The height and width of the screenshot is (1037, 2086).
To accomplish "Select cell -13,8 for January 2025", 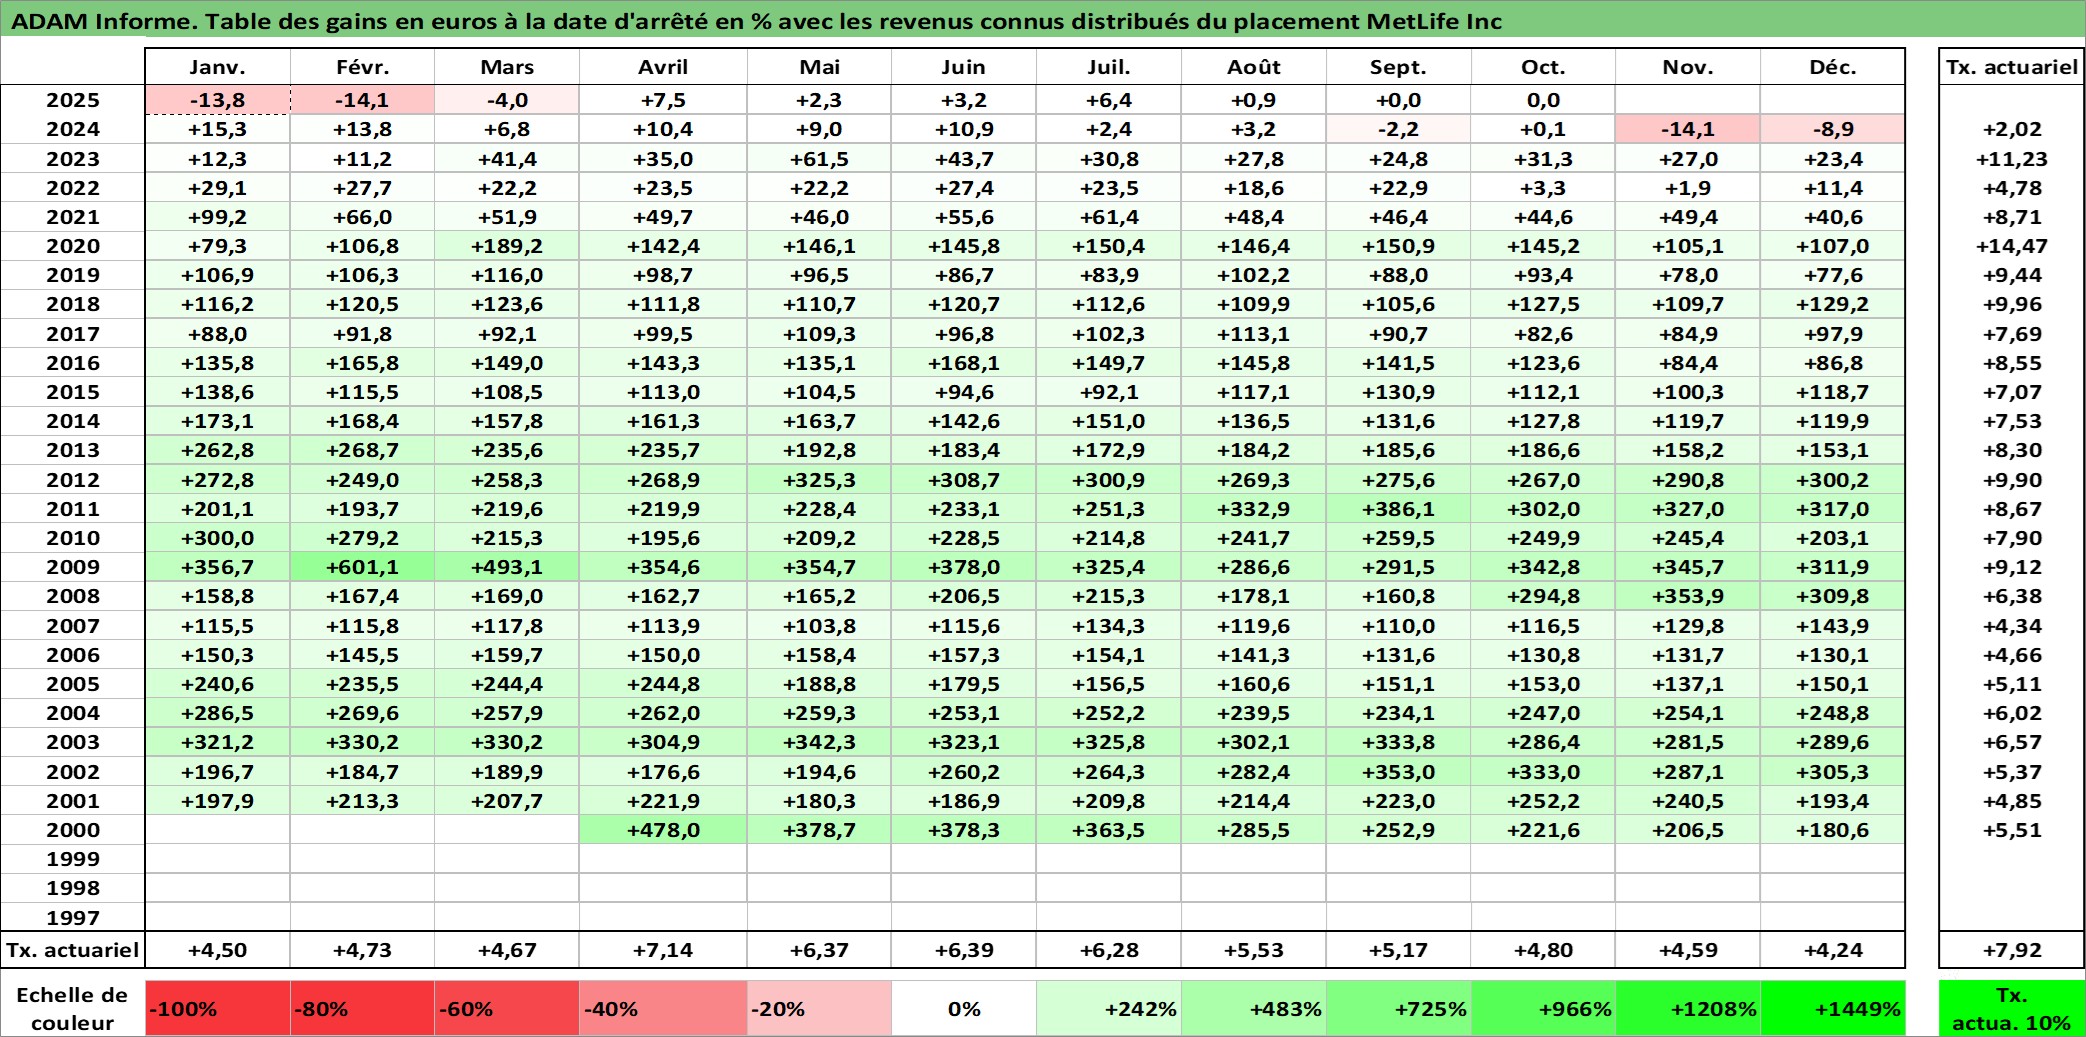I will click(218, 100).
